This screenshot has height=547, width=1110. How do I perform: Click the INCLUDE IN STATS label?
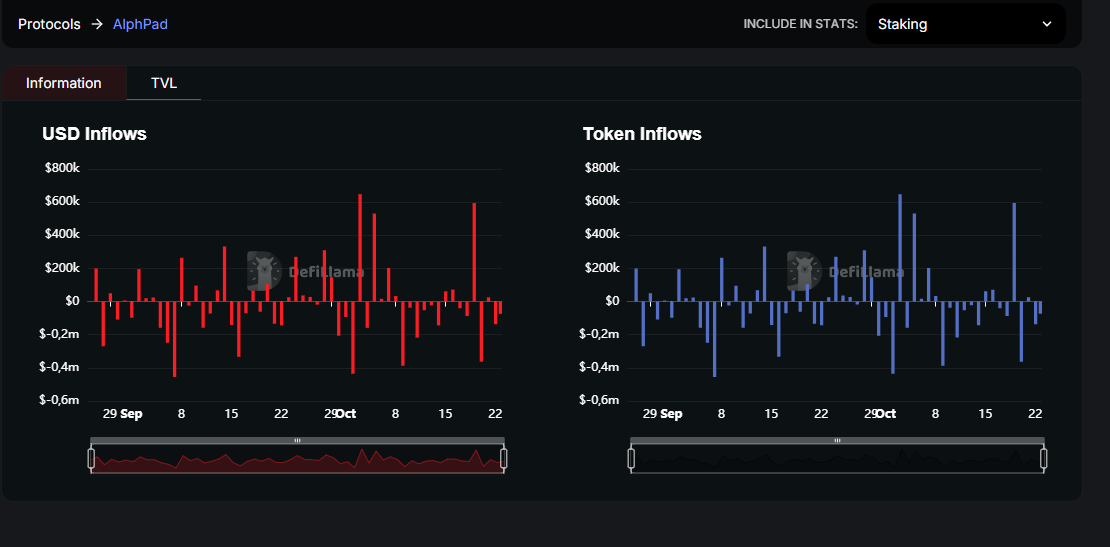click(800, 24)
